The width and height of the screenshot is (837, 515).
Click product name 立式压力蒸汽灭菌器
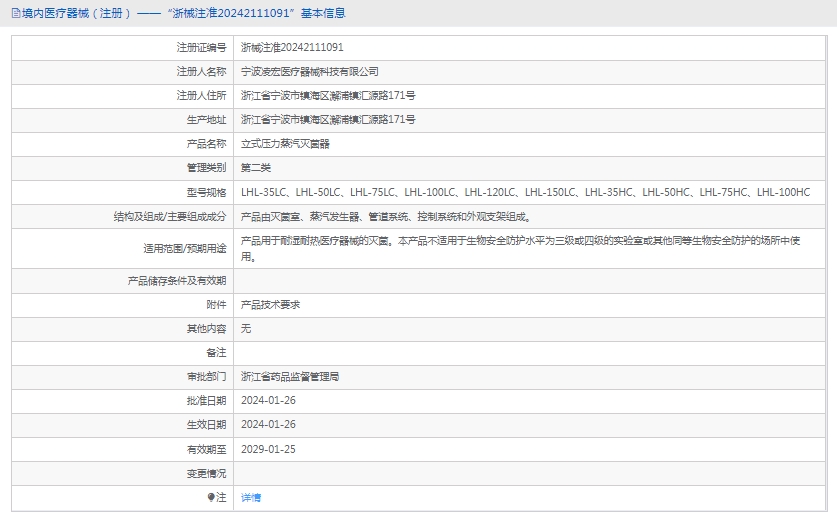[285, 143]
